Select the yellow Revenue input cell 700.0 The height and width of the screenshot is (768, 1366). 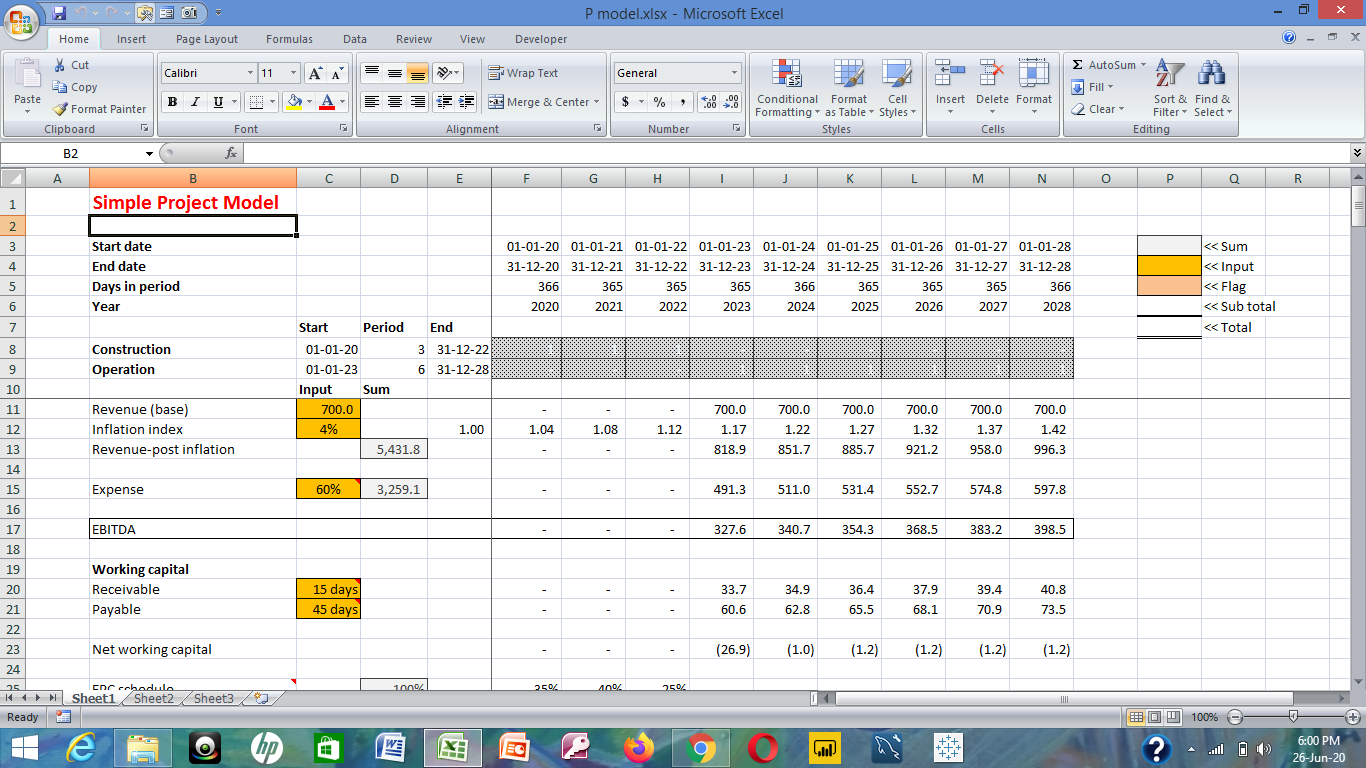[328, 409]
